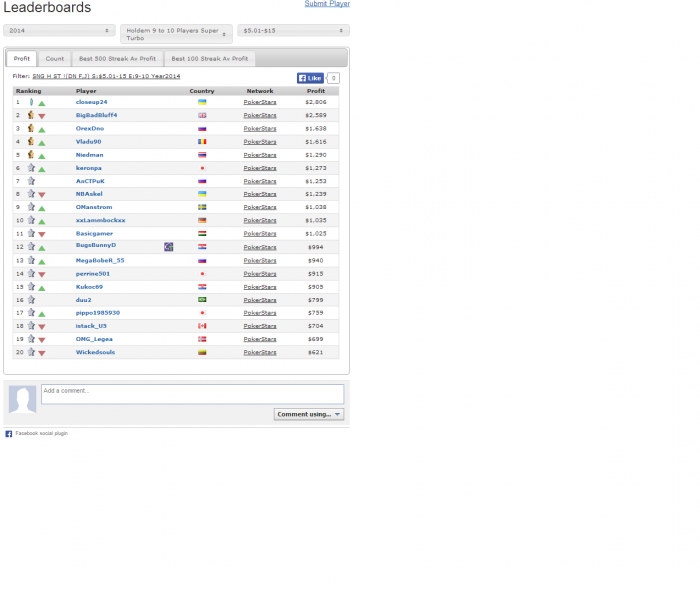Image resolution: width=700 pixels, height=594 pixels.
Task: Open Kukoc69 player profile
Action: click(x=89, y=287)
